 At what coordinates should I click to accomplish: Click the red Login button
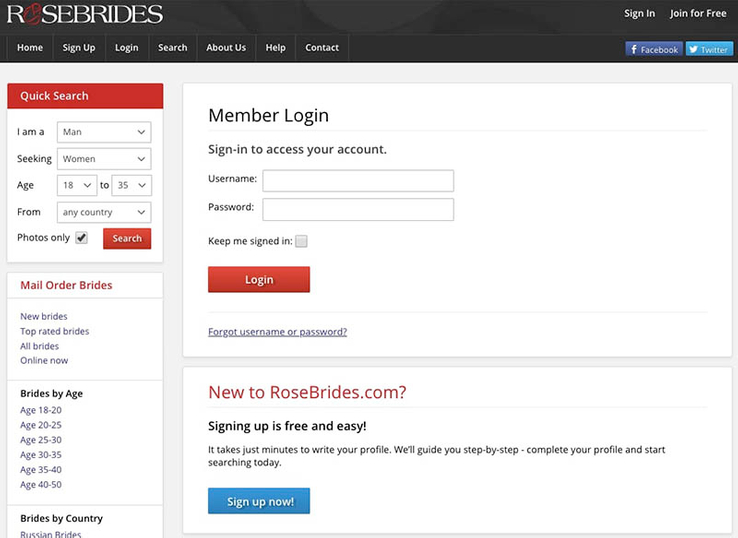point(259,280)
